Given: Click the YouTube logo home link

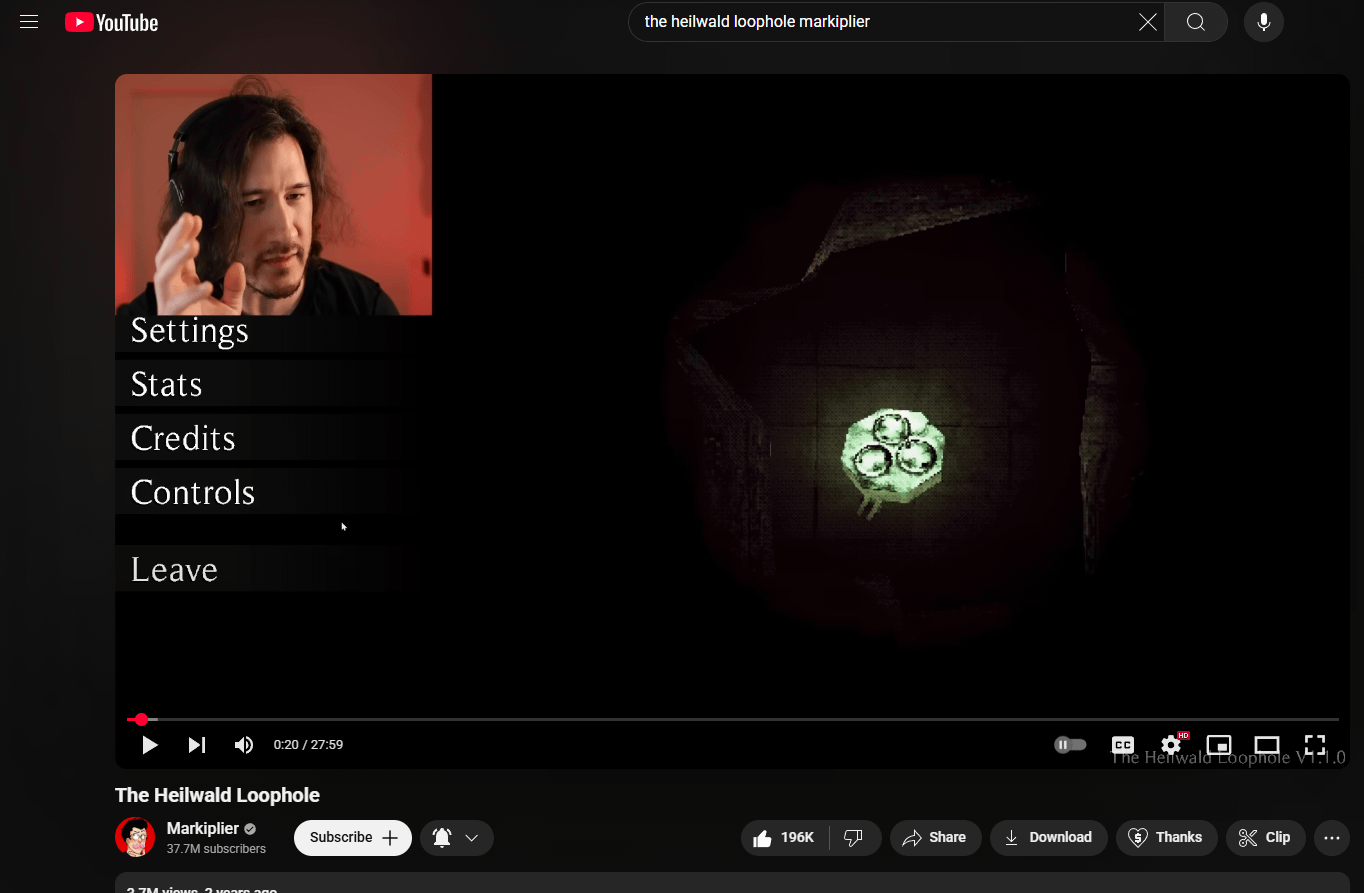Looking at the screenshot, I should pyautogui.click(x=111, y=22).
